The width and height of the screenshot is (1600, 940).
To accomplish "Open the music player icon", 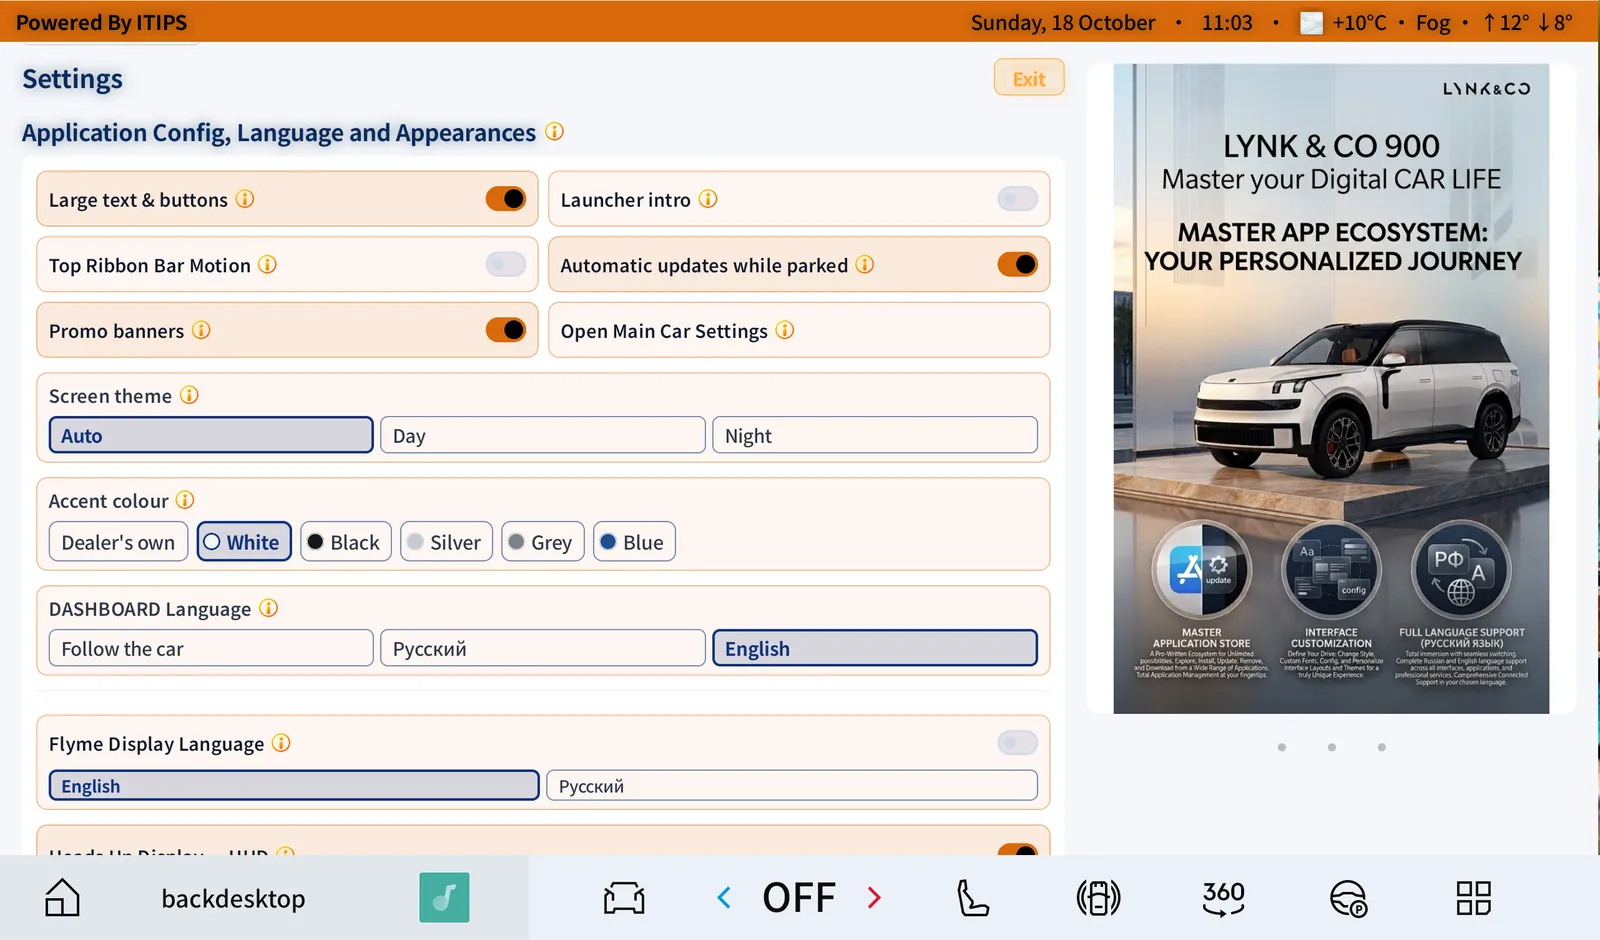I will pos(444,897).
